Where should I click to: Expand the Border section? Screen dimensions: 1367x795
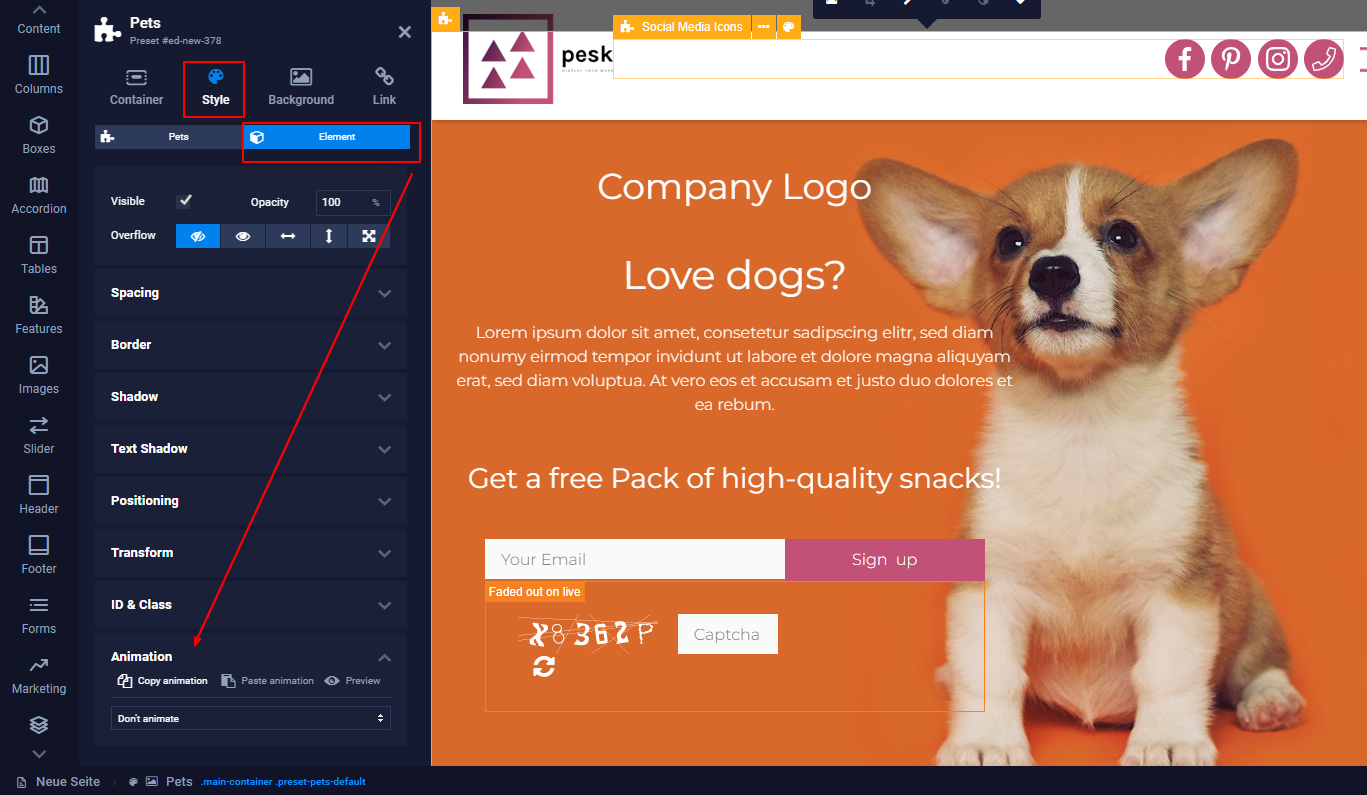click(x=250, y=345)
